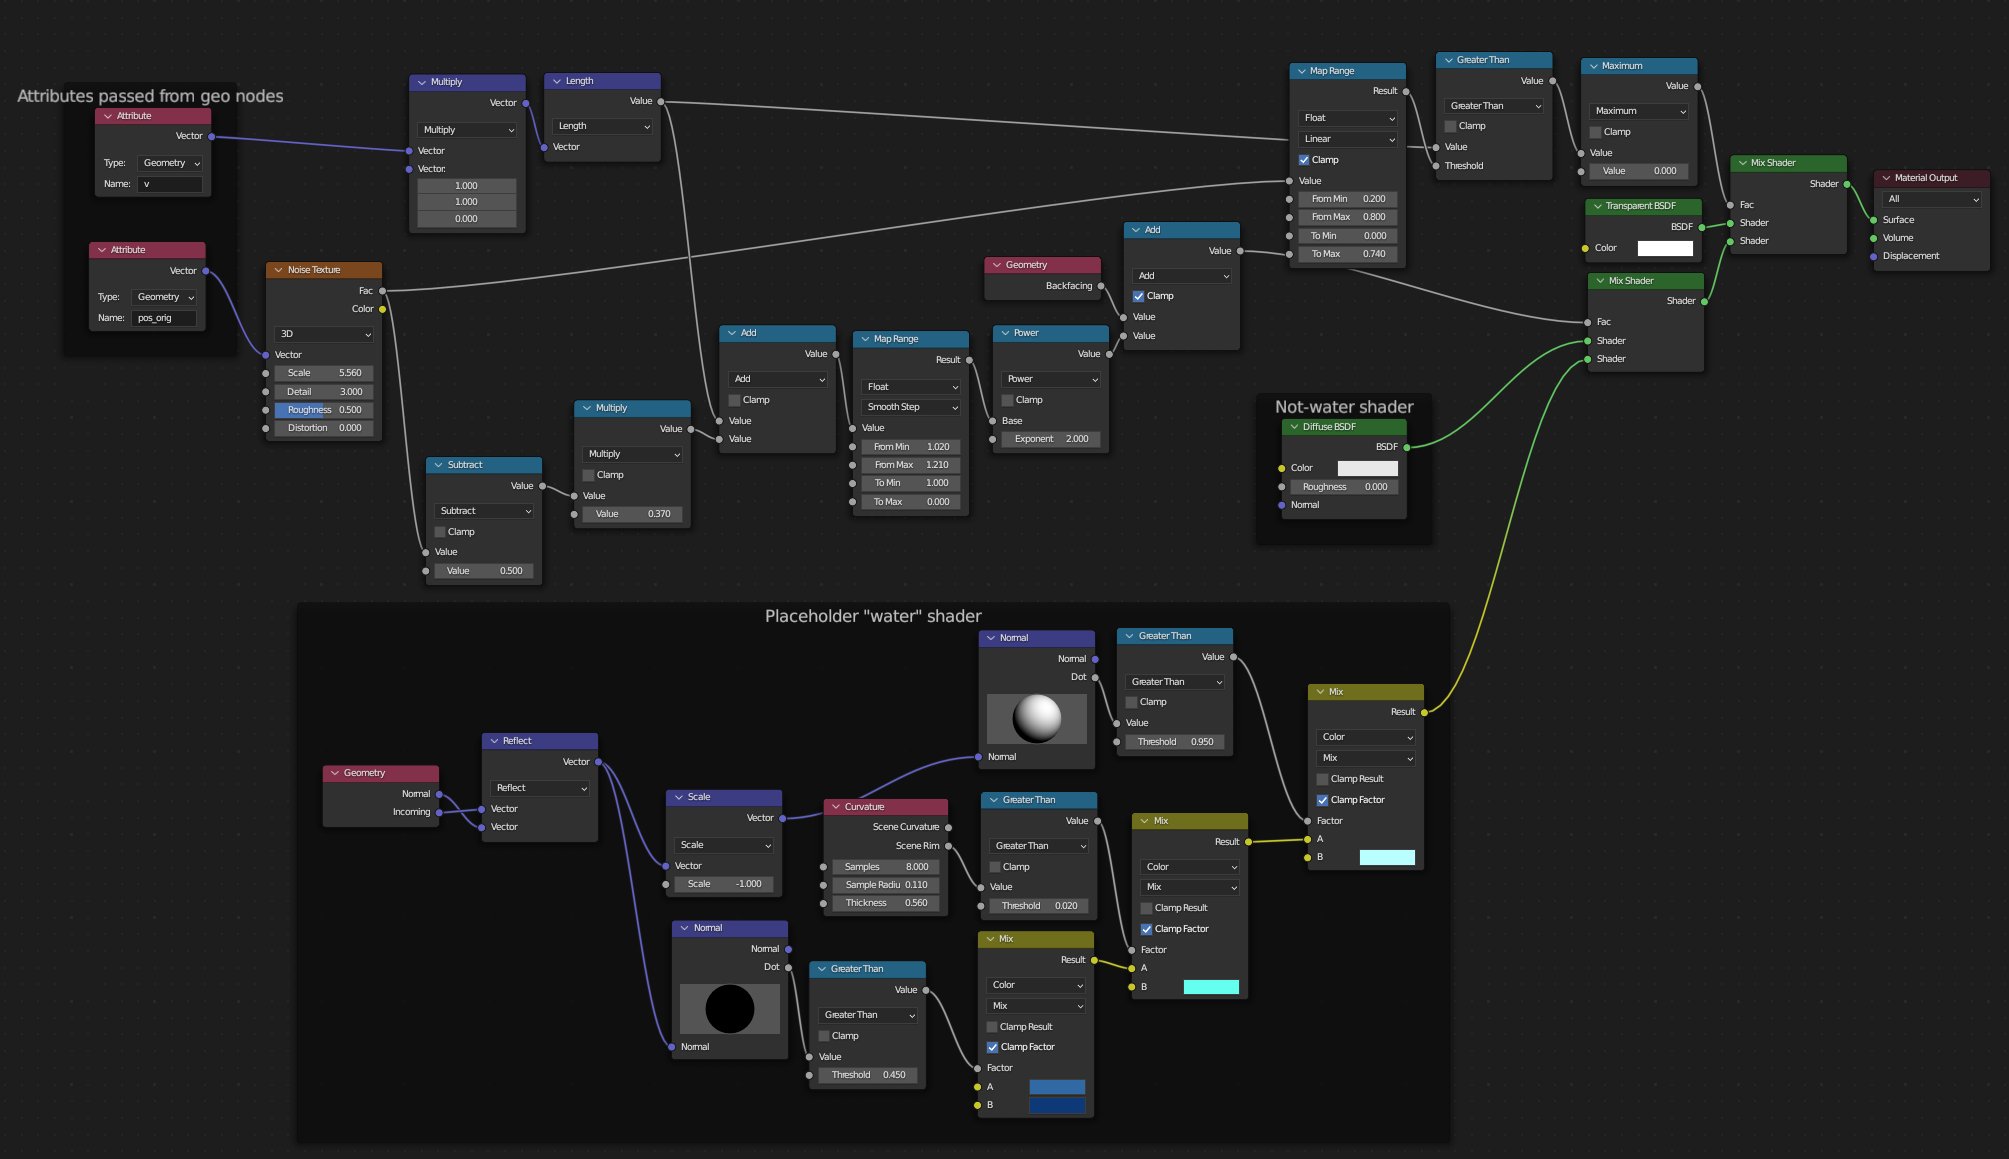This screenshot has width=2009, height=1159.
Task: Collapse the Reflect node via its header chevron
Action: (x=493, y=741)
